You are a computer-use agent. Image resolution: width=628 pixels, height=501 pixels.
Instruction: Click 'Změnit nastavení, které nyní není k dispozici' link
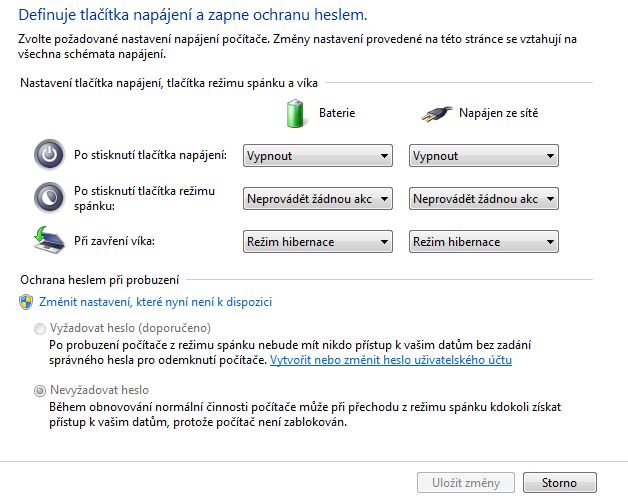pyautogui.click(x=154, y=301)
